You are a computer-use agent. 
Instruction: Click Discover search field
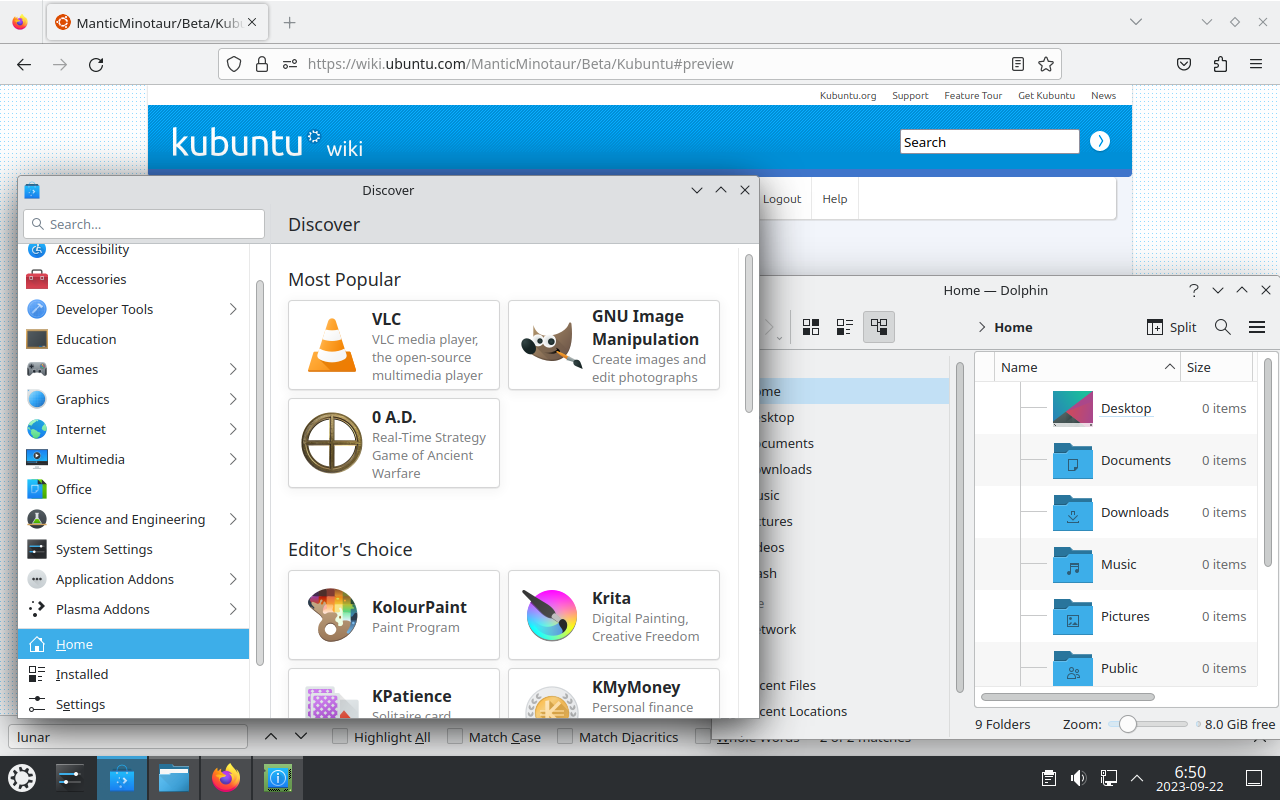point(144,224)
